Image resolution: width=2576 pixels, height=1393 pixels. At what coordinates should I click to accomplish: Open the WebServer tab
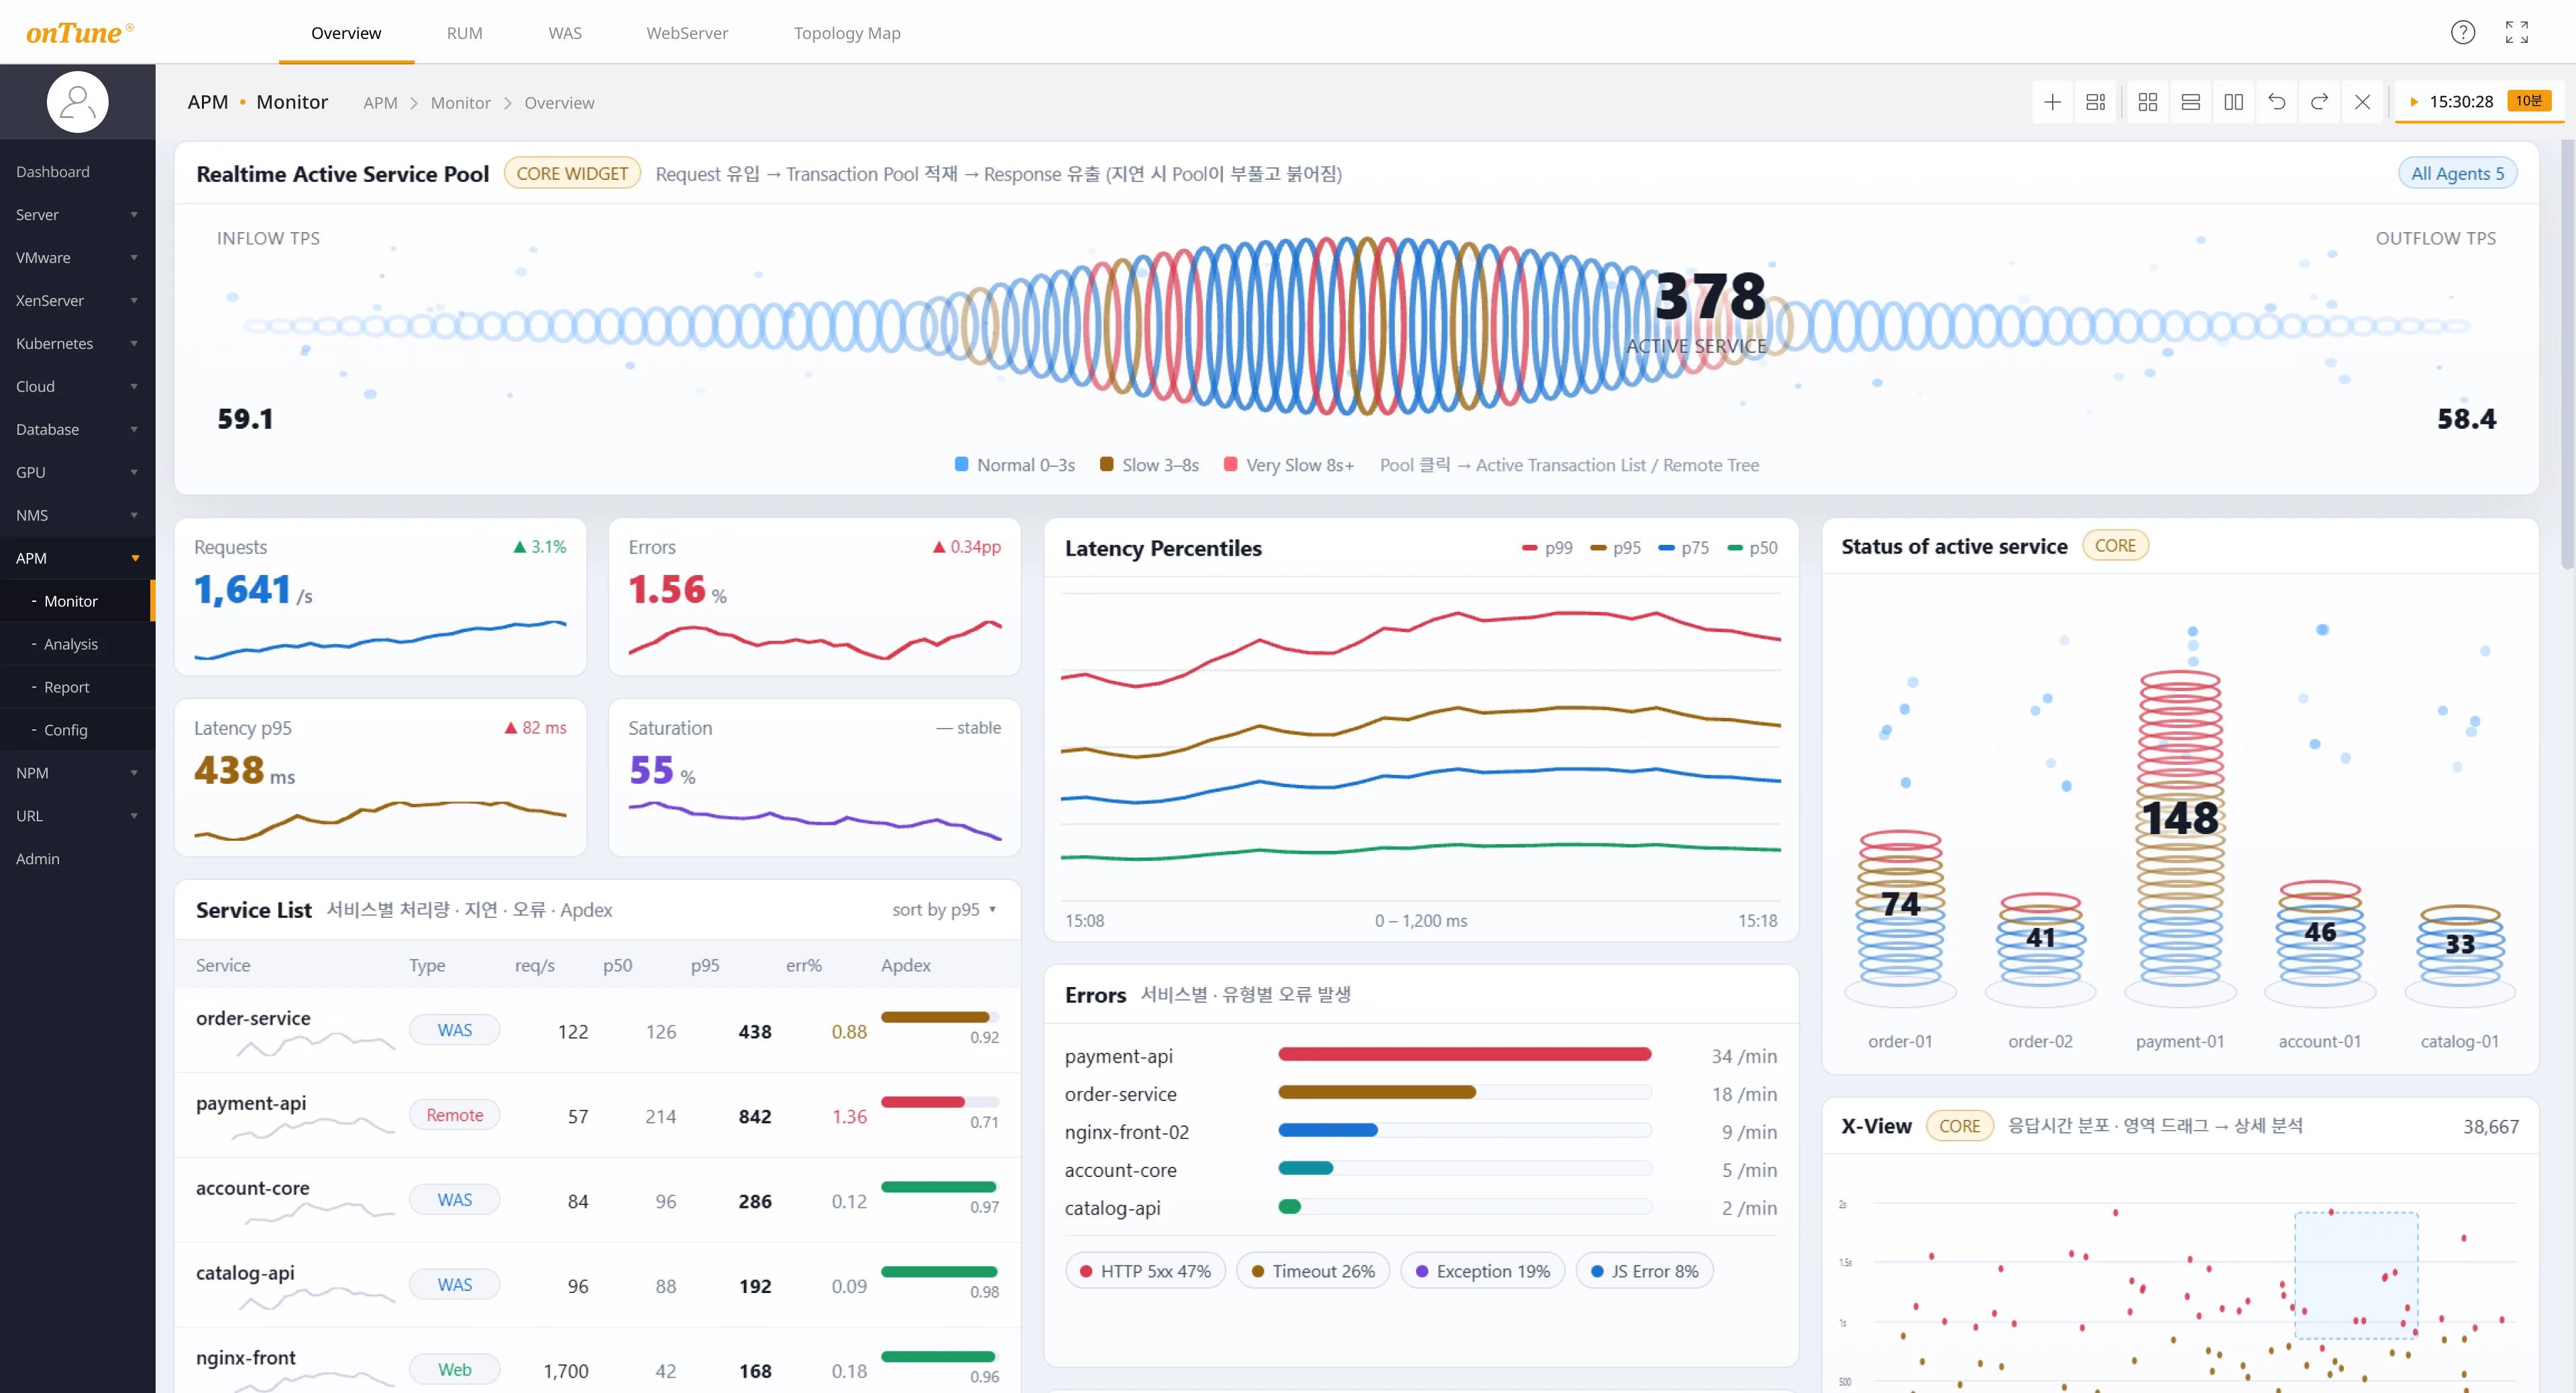point(687,33)
